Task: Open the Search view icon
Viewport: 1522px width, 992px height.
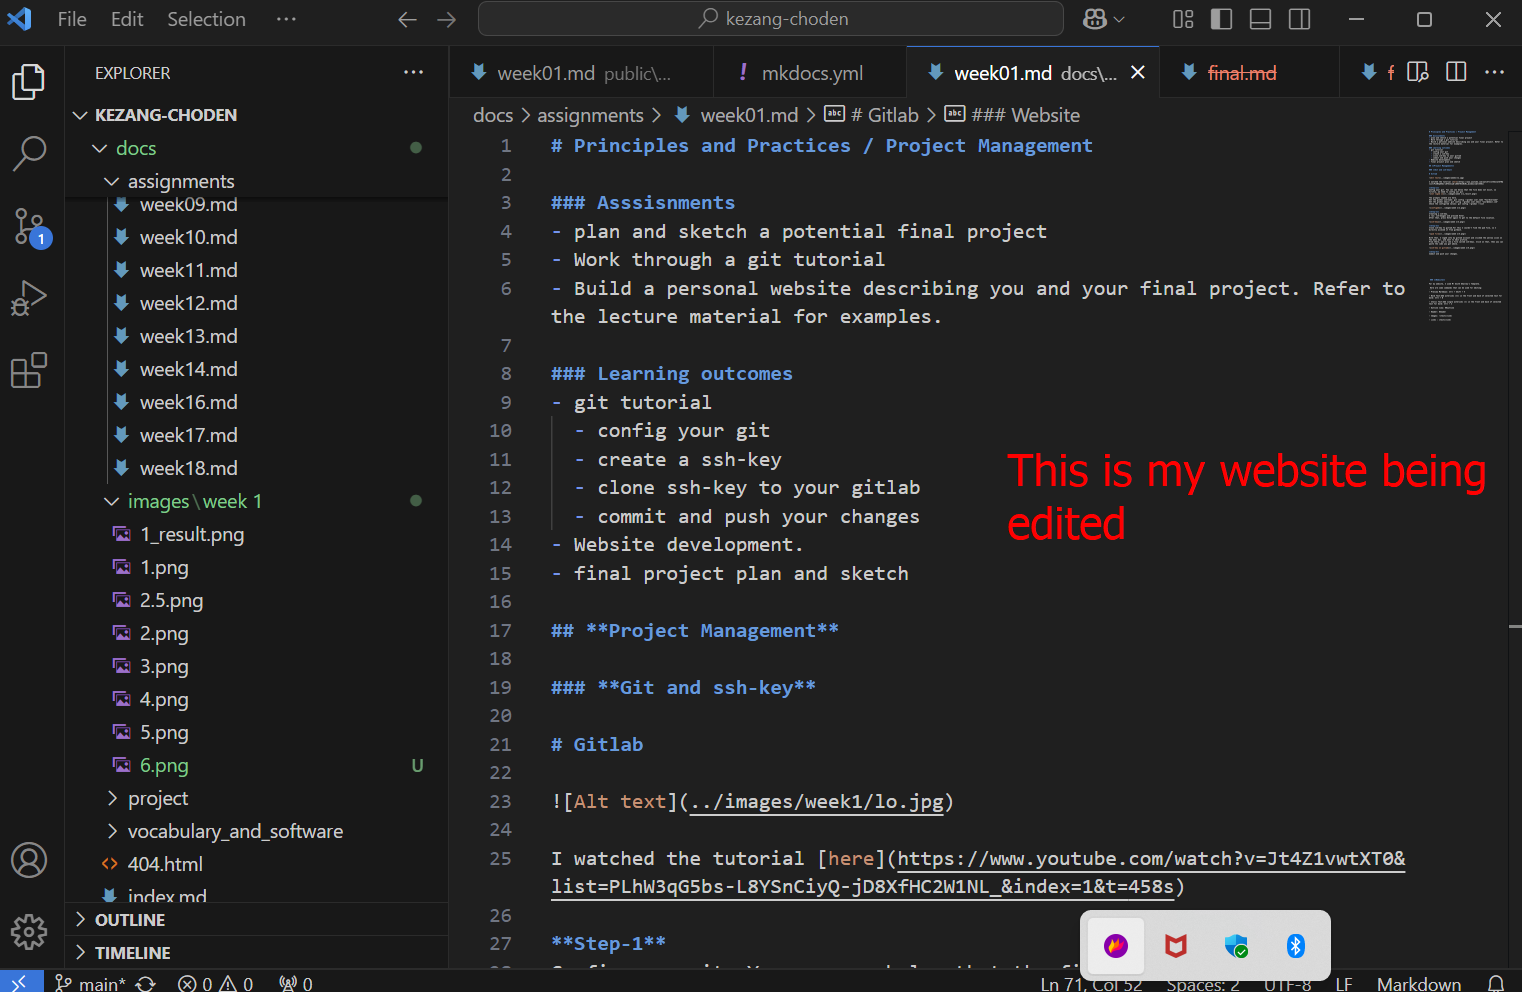Action: 29,154
